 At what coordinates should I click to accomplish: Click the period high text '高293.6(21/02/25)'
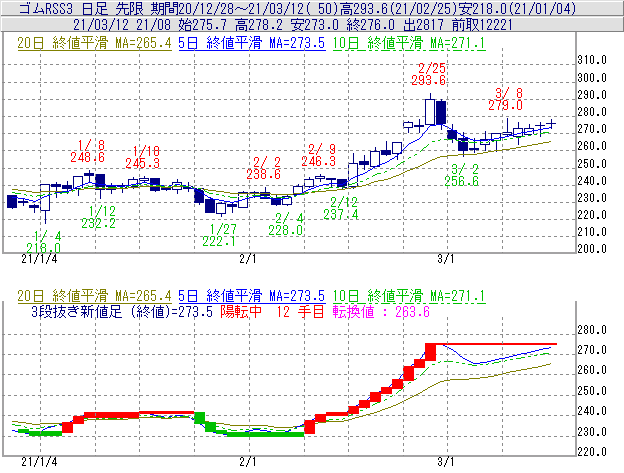[x=398, y=8]
